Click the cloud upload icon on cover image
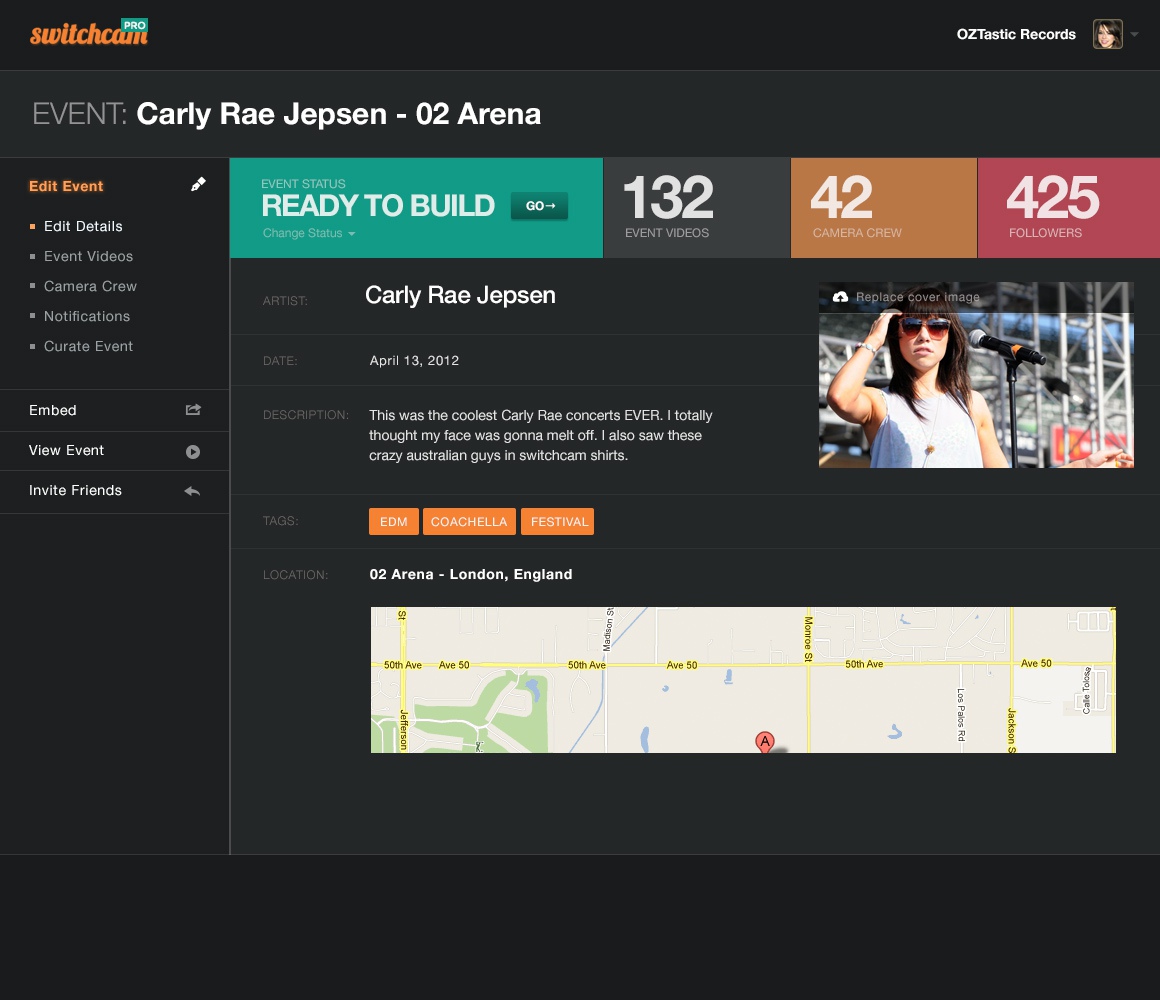Image resolution: width=1160 pixels, height=1000 pixels. click(840, 297)
